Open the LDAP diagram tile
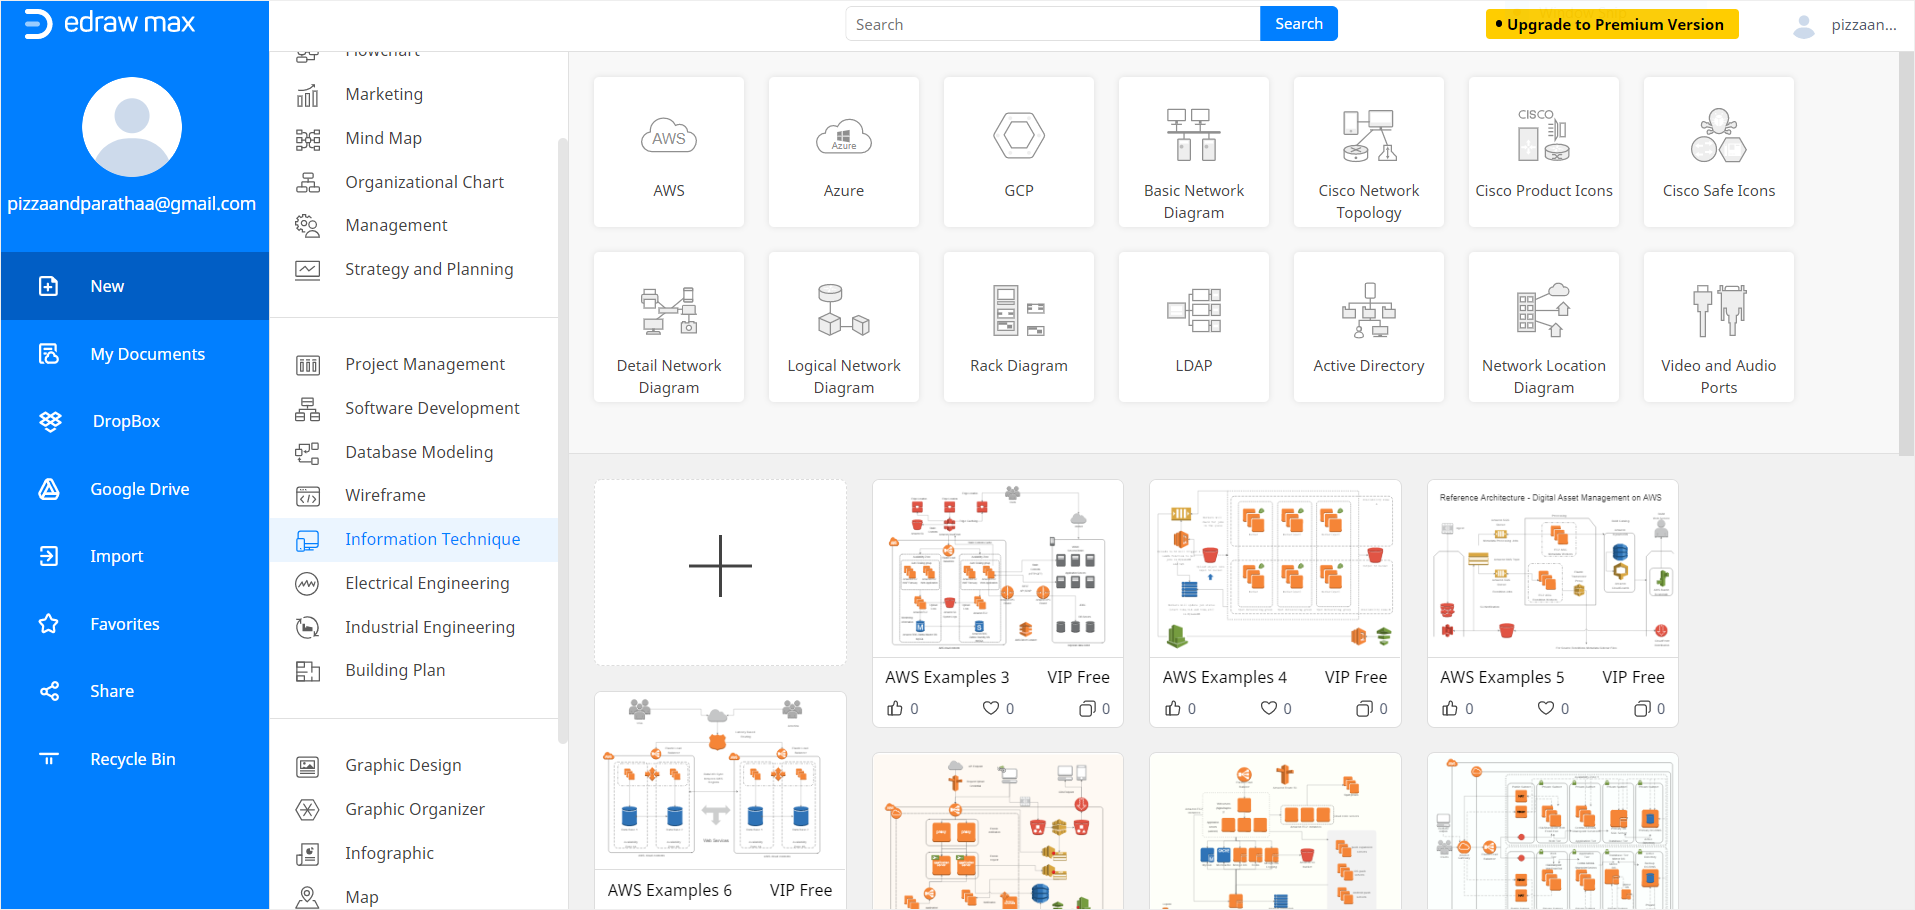 tap(1193, 327)
